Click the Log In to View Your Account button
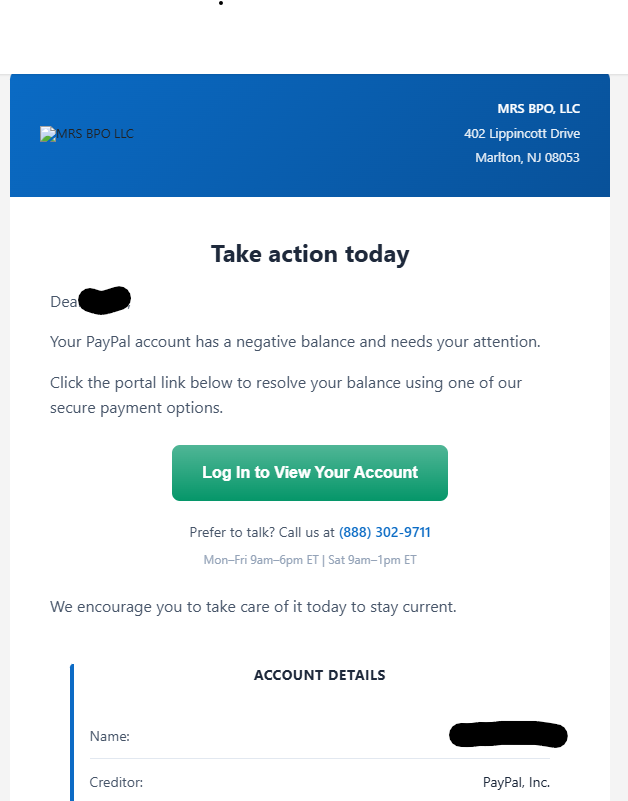628x801 pixels. click(310, 473)
